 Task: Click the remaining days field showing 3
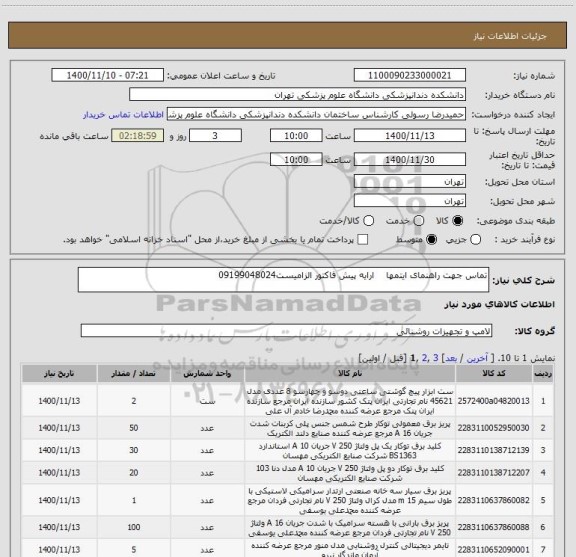tap(215, 136)
